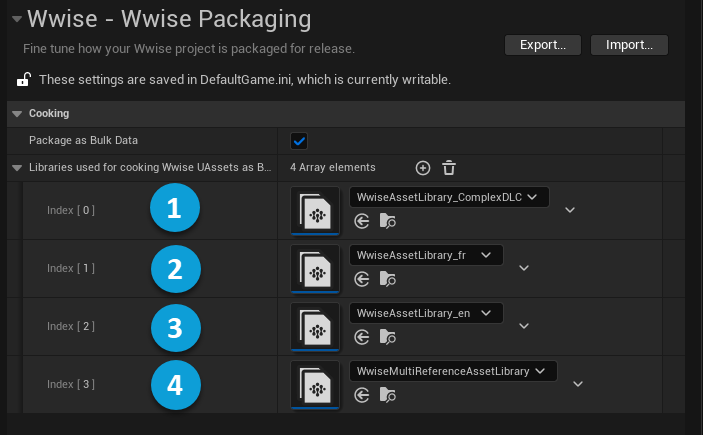Image resolution: width=703 pixels, height=435 pixels.
Task: Toggle the Package as Bulk Data checkbox
Action: 298,141
